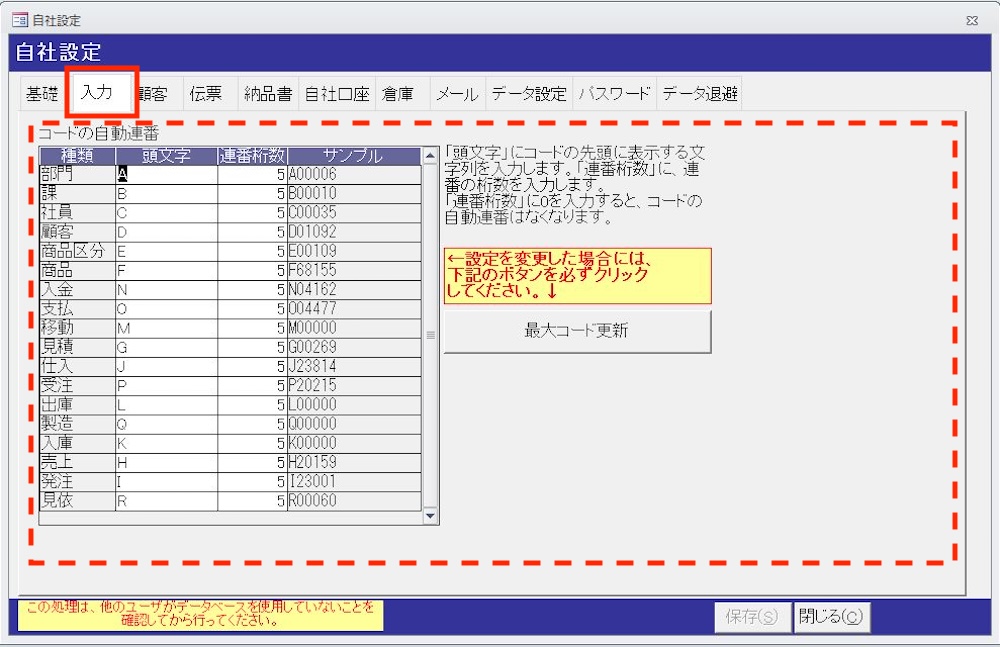The image size is (1000, 647).
Task: Select the 伝票 tab
Action: coord(206,95)
